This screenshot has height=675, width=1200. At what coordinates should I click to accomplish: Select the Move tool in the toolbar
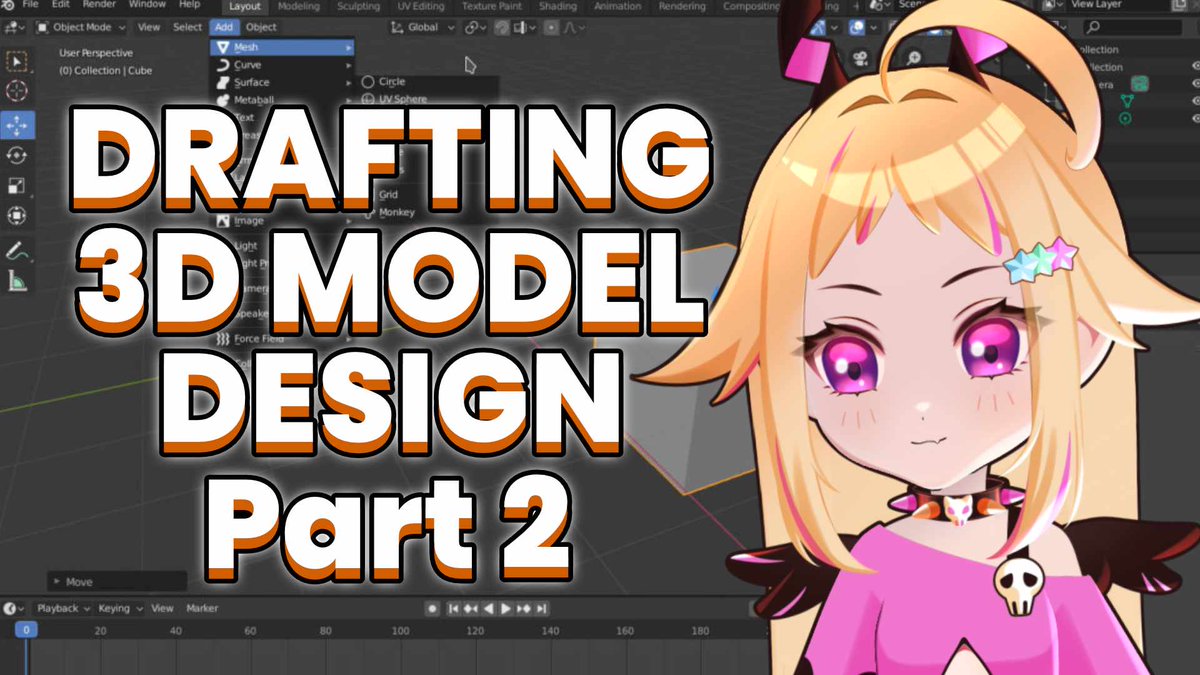(15, 123)
